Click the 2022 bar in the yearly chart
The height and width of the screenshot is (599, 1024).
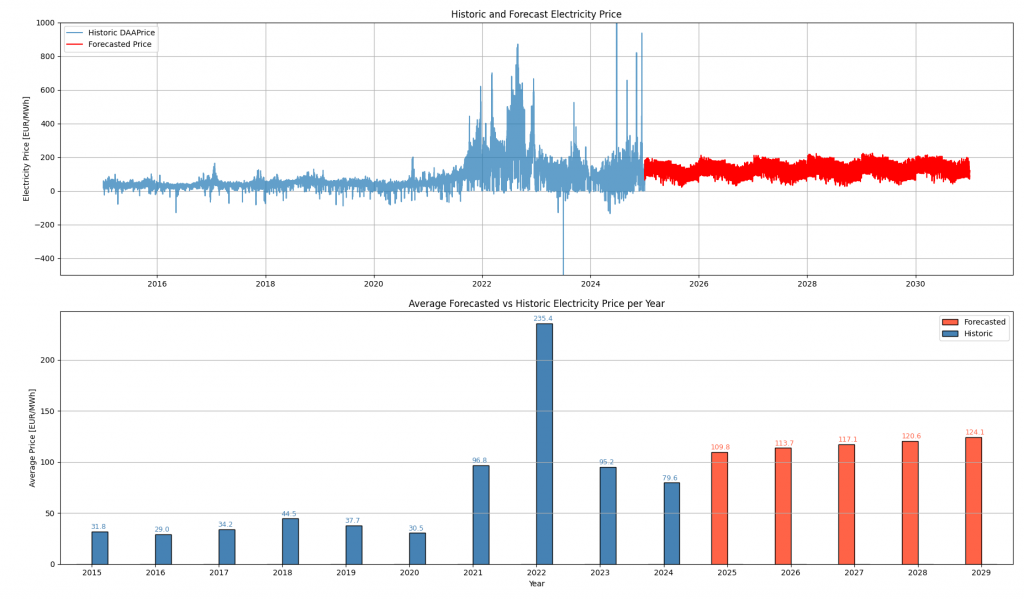pyautogui.click(x=544, y=444)
